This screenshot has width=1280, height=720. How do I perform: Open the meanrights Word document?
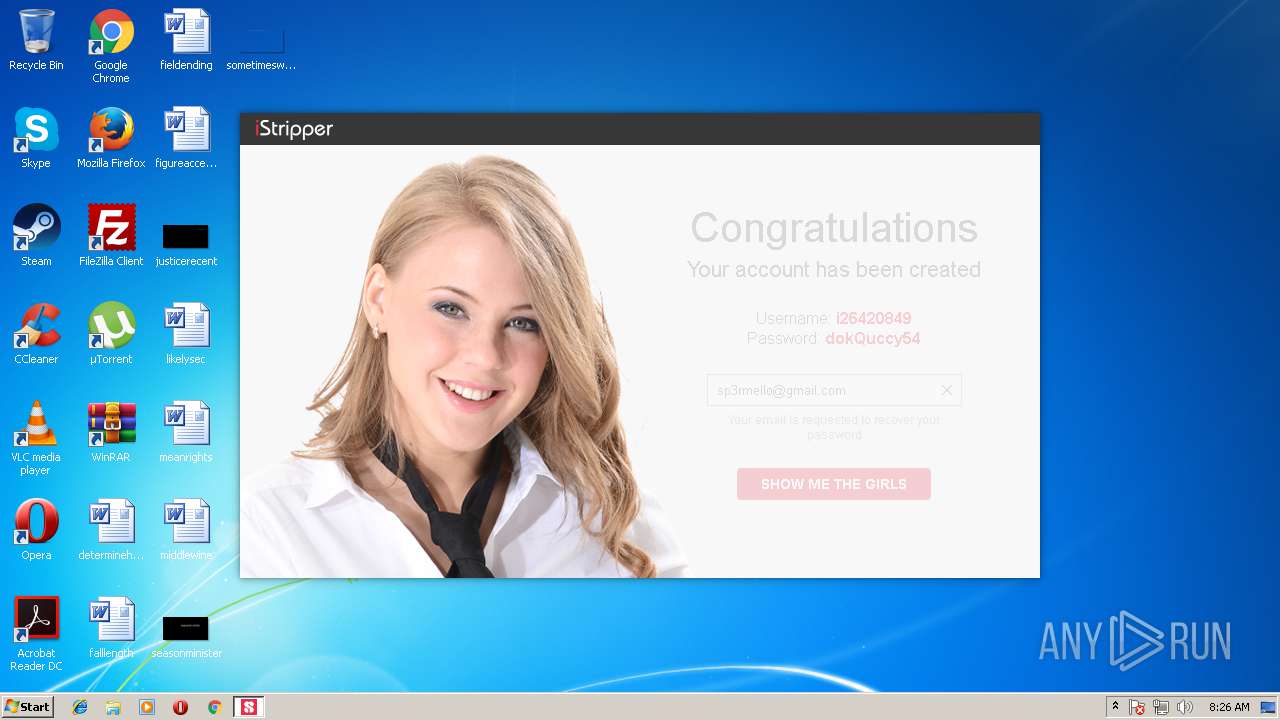[186, 432]
